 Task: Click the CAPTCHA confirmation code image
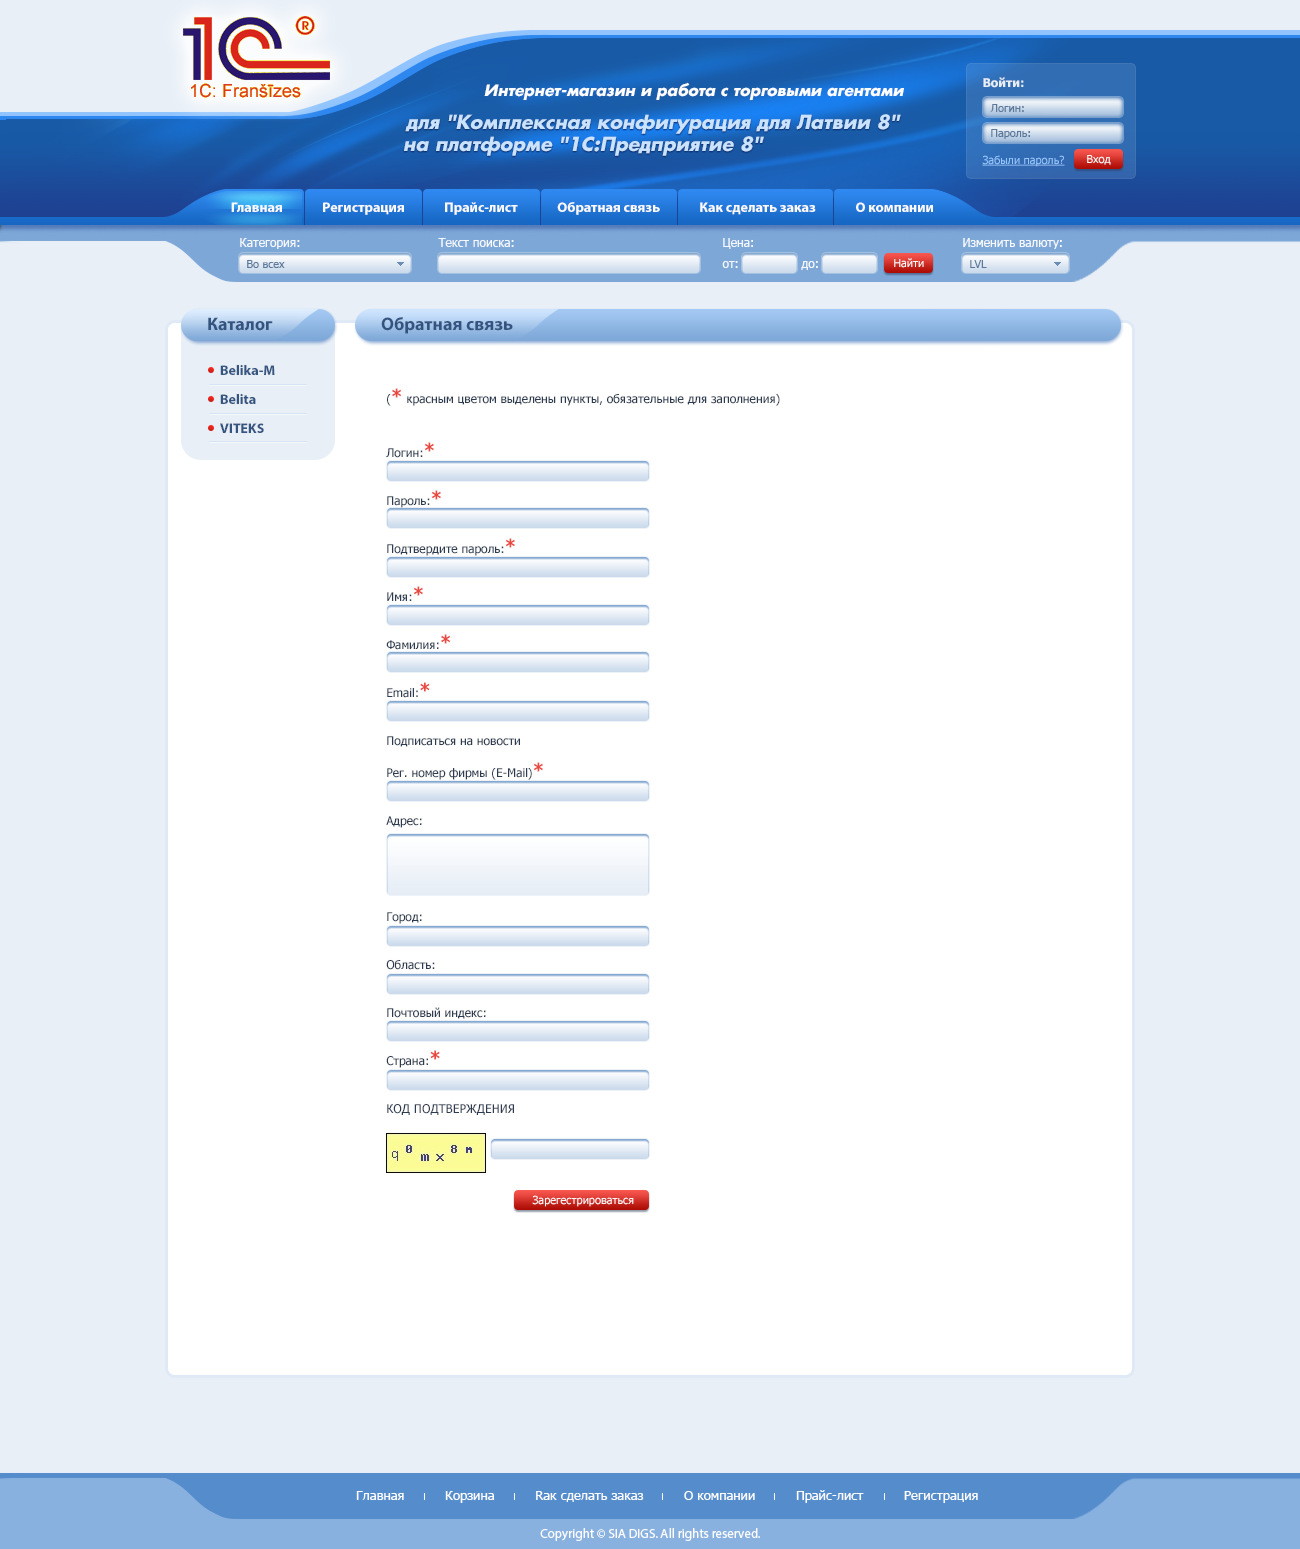coord(436,1153)
